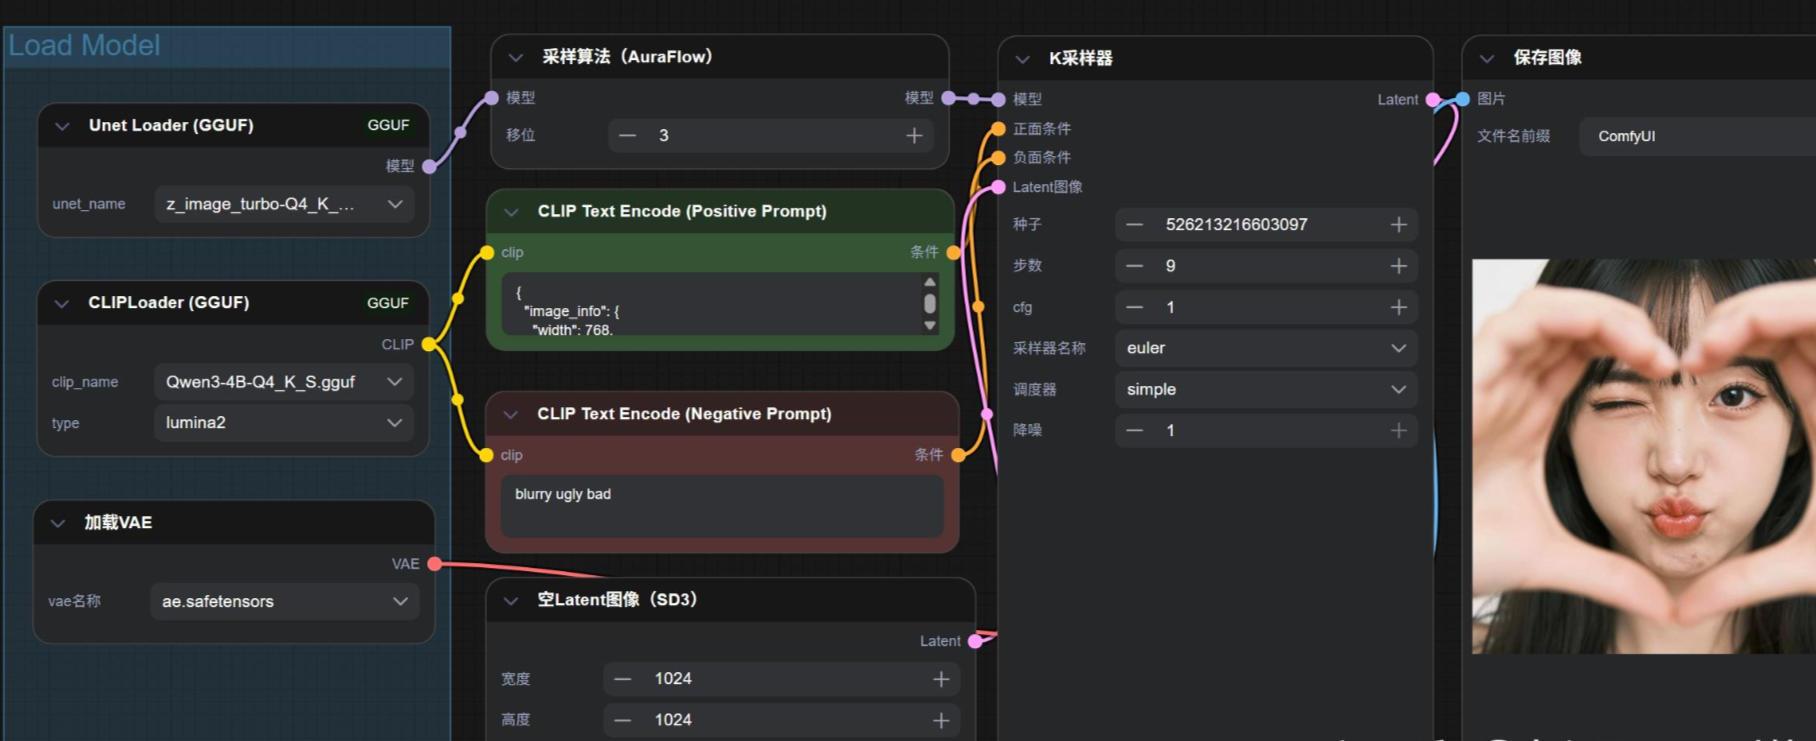Open the vae名称 ae.safetensors dropdown

[284, 601]
